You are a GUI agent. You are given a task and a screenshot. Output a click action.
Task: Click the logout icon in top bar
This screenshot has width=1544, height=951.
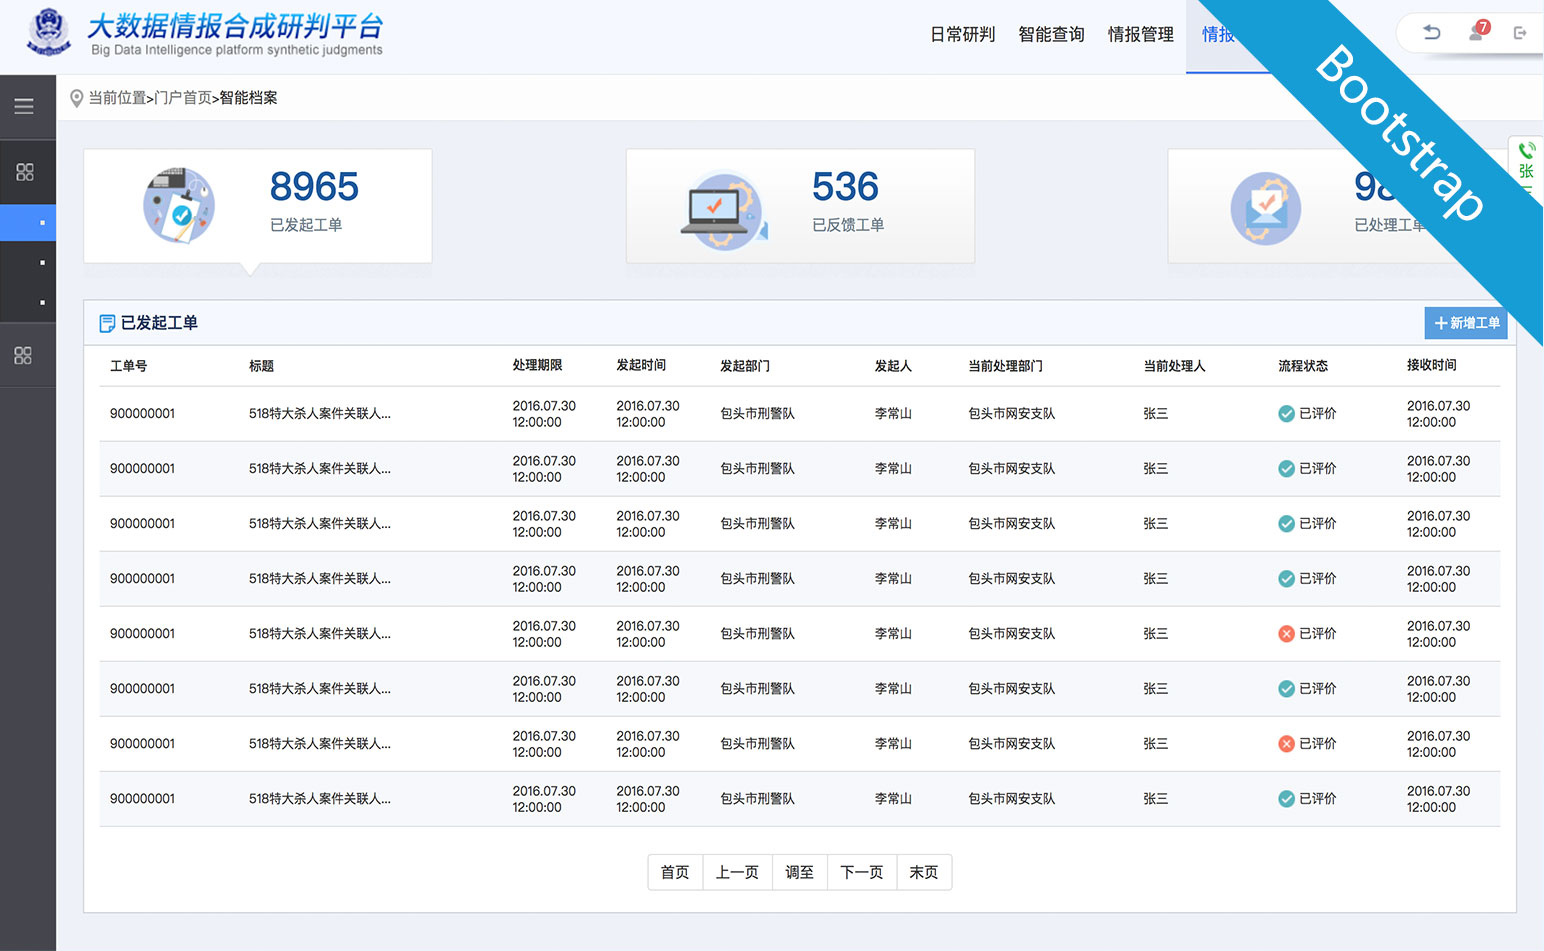pyautogui.click(x=1520, y=33)
